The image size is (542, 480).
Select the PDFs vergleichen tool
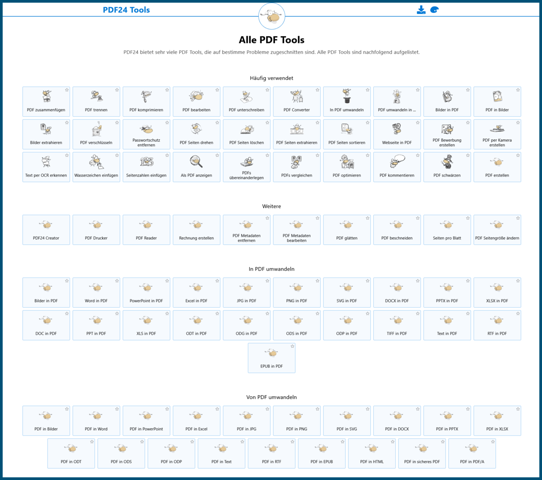(297, 167)
